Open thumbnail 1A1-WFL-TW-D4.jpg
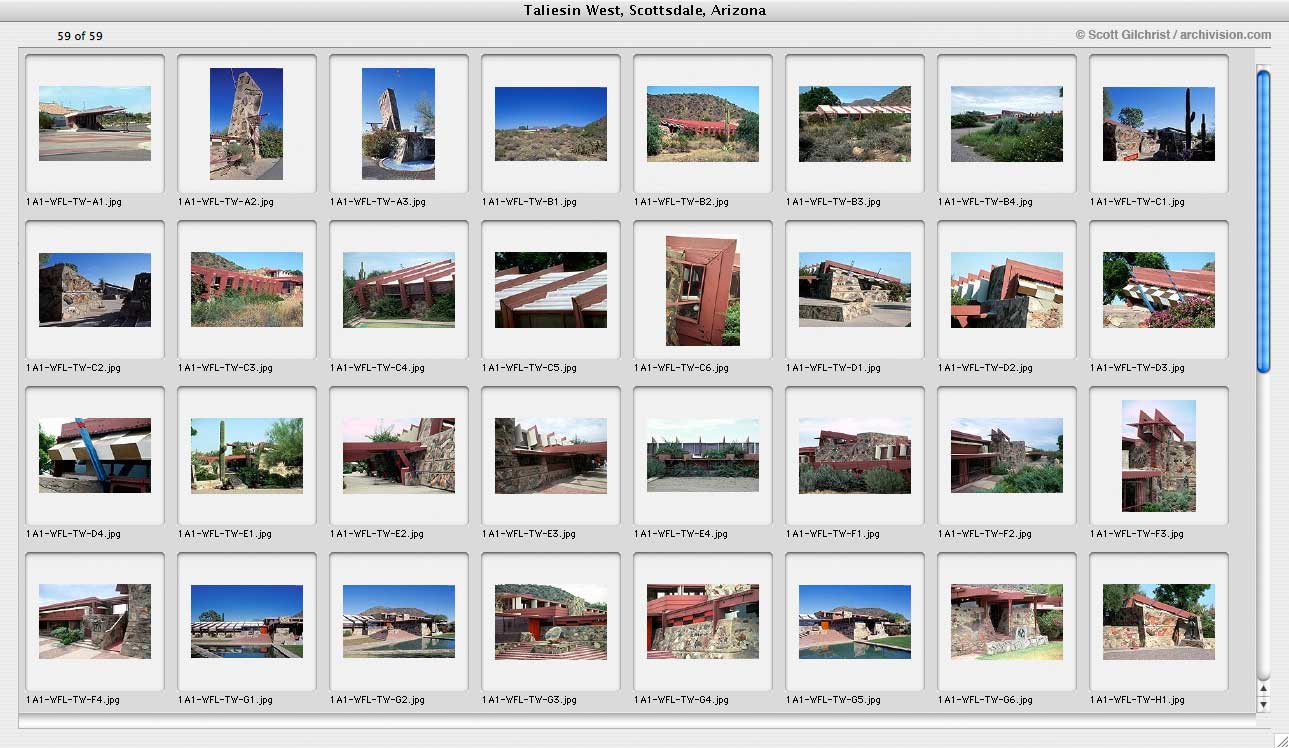1289x748 pixels. tap(95, 455)
